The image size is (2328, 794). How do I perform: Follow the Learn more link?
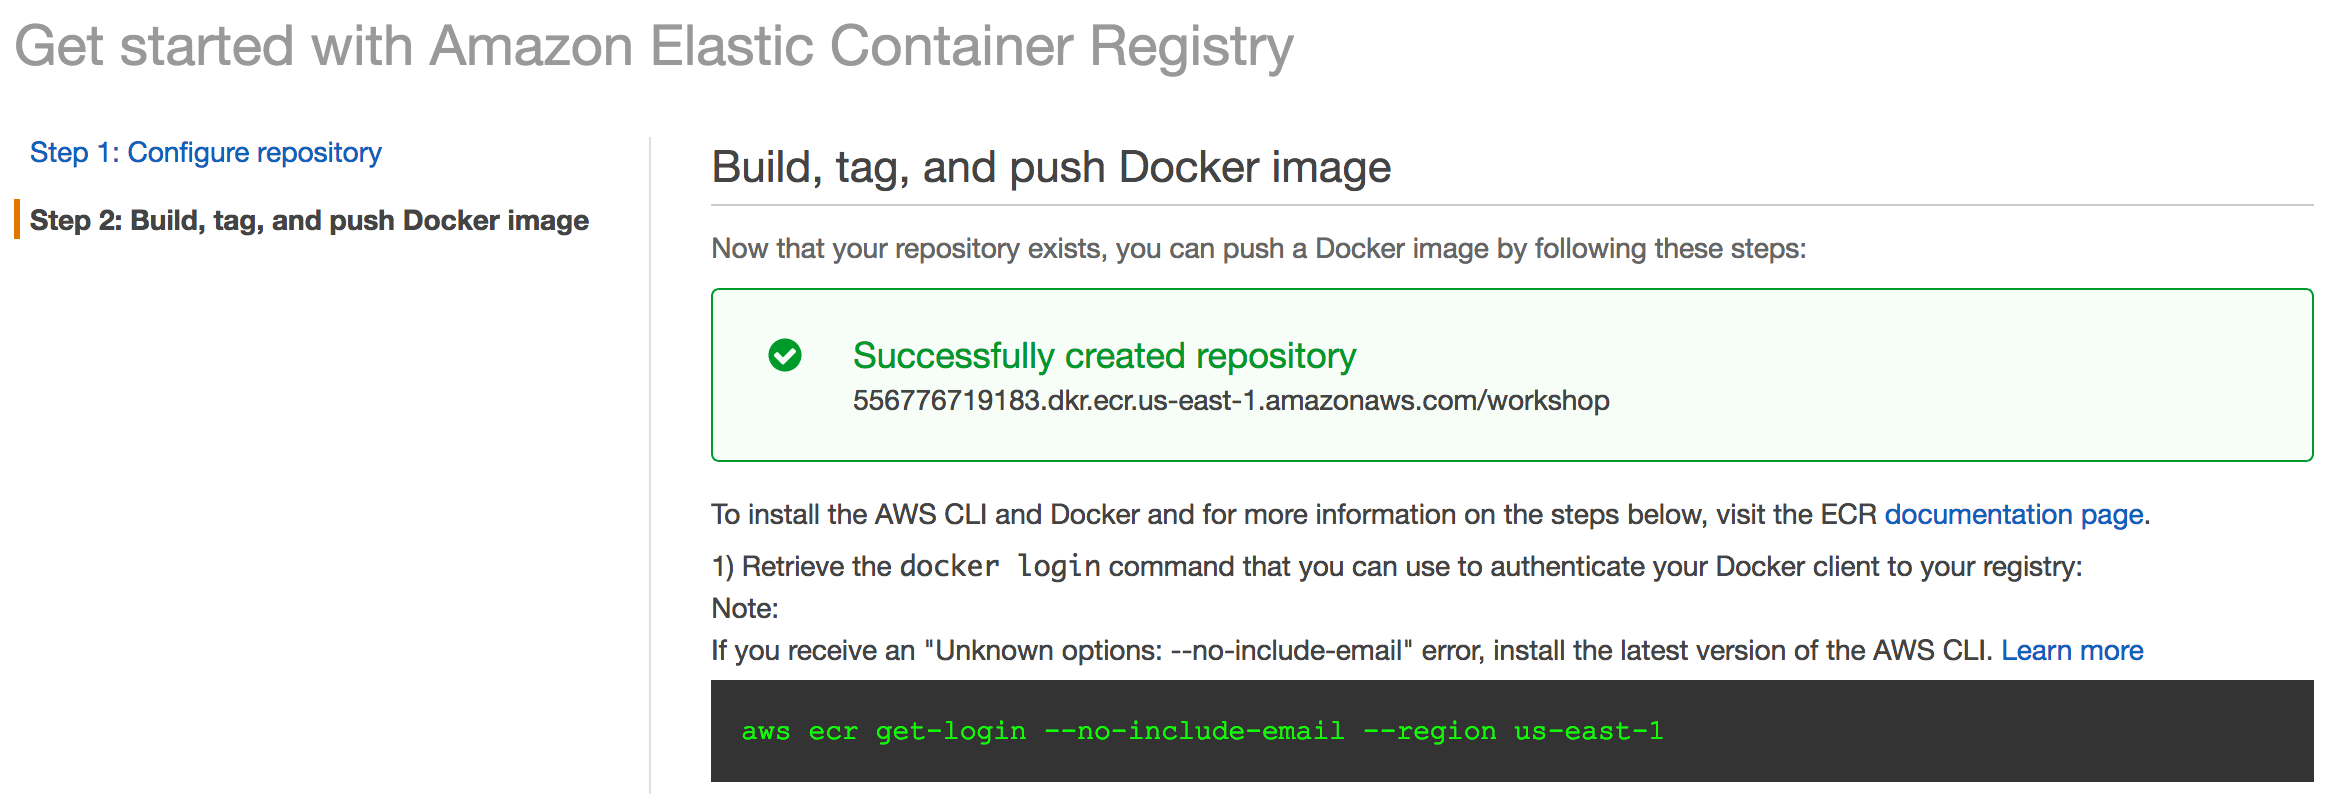point(2071,651)
